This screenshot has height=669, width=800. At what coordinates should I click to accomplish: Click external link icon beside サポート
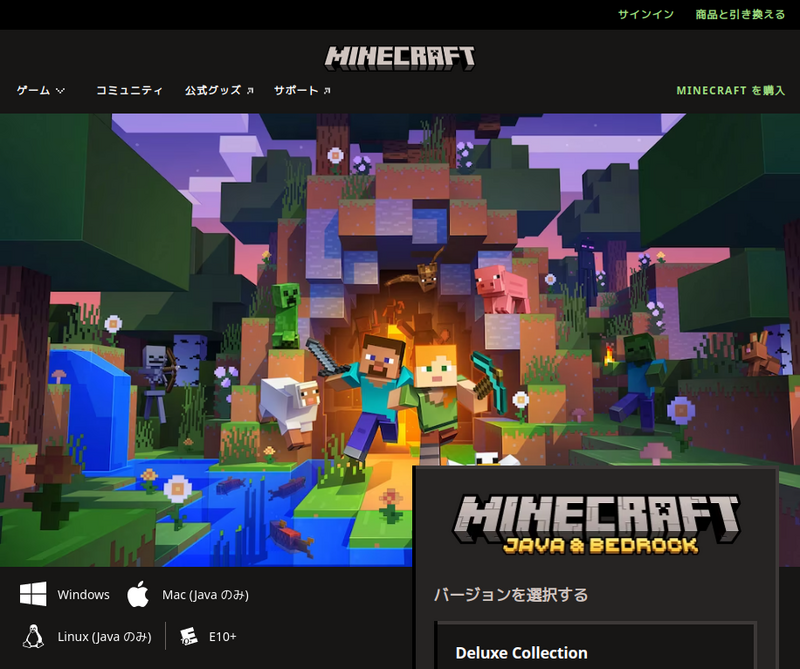click(x=327, y=90)
